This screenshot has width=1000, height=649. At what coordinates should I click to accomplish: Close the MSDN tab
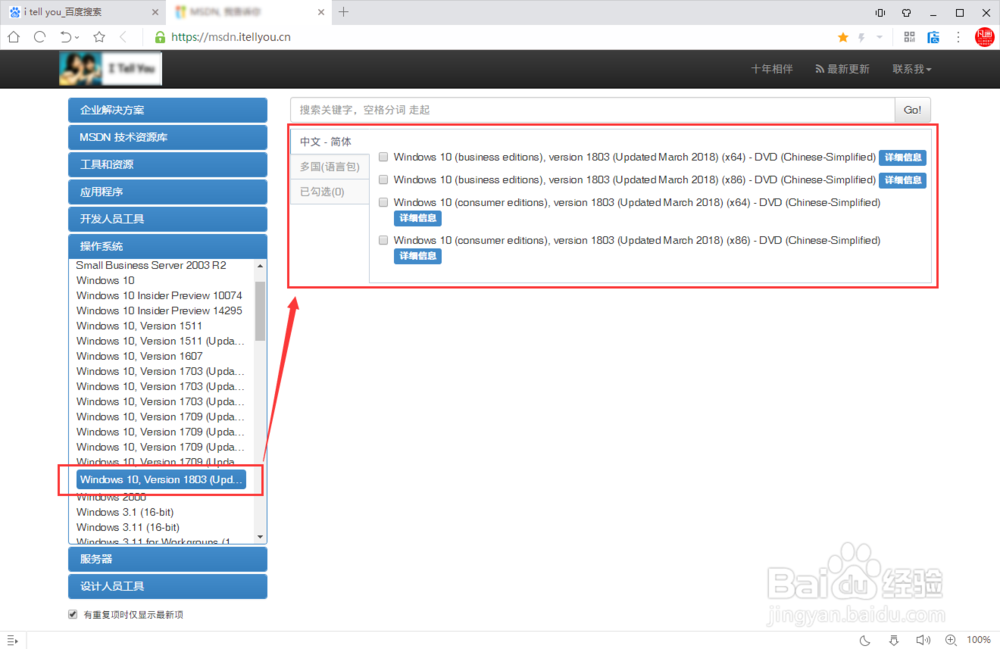321,12
